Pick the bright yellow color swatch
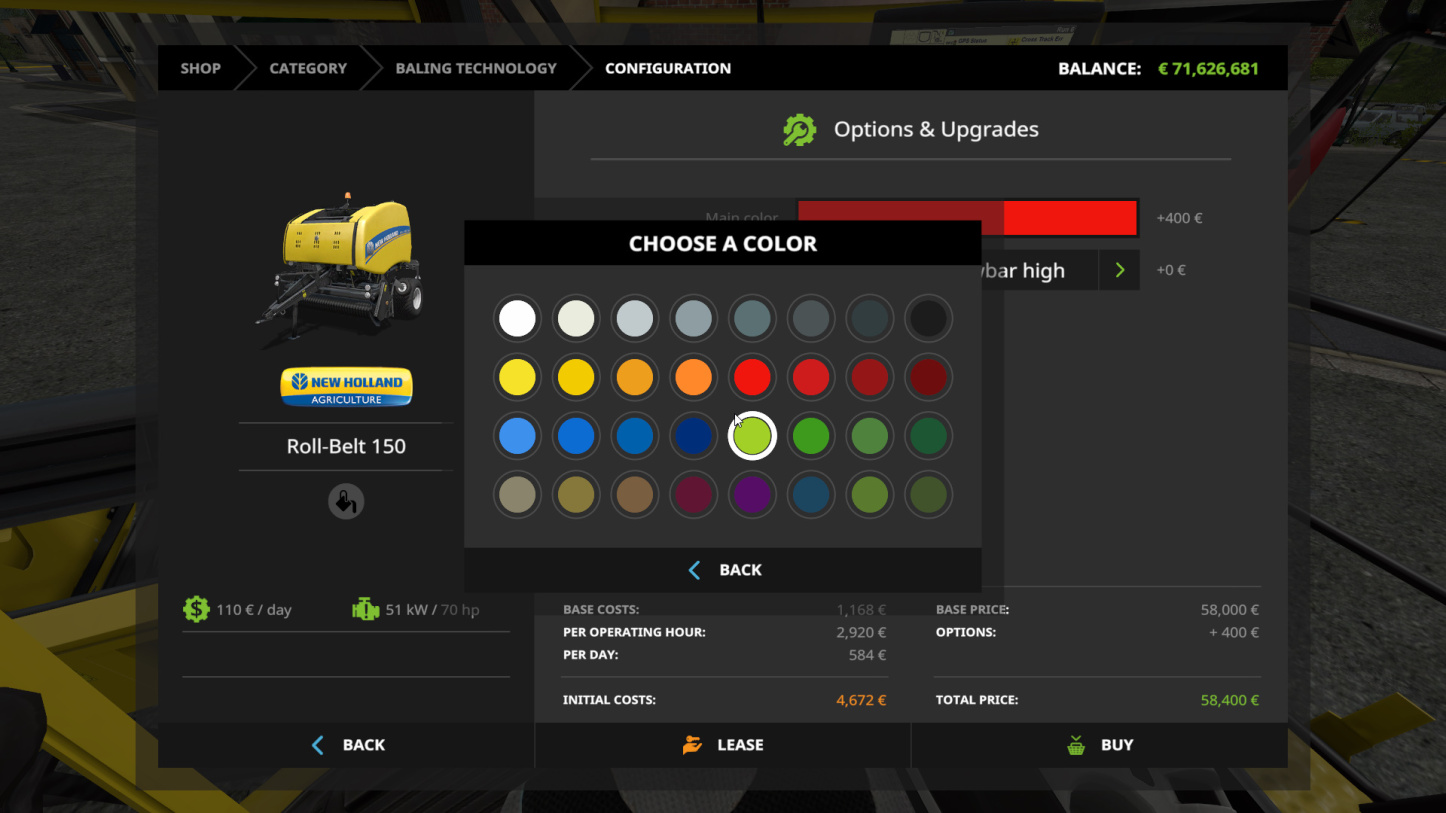The width and height of the screenshot is (1446, 813). pyautogui.click(x=517, y=378)
